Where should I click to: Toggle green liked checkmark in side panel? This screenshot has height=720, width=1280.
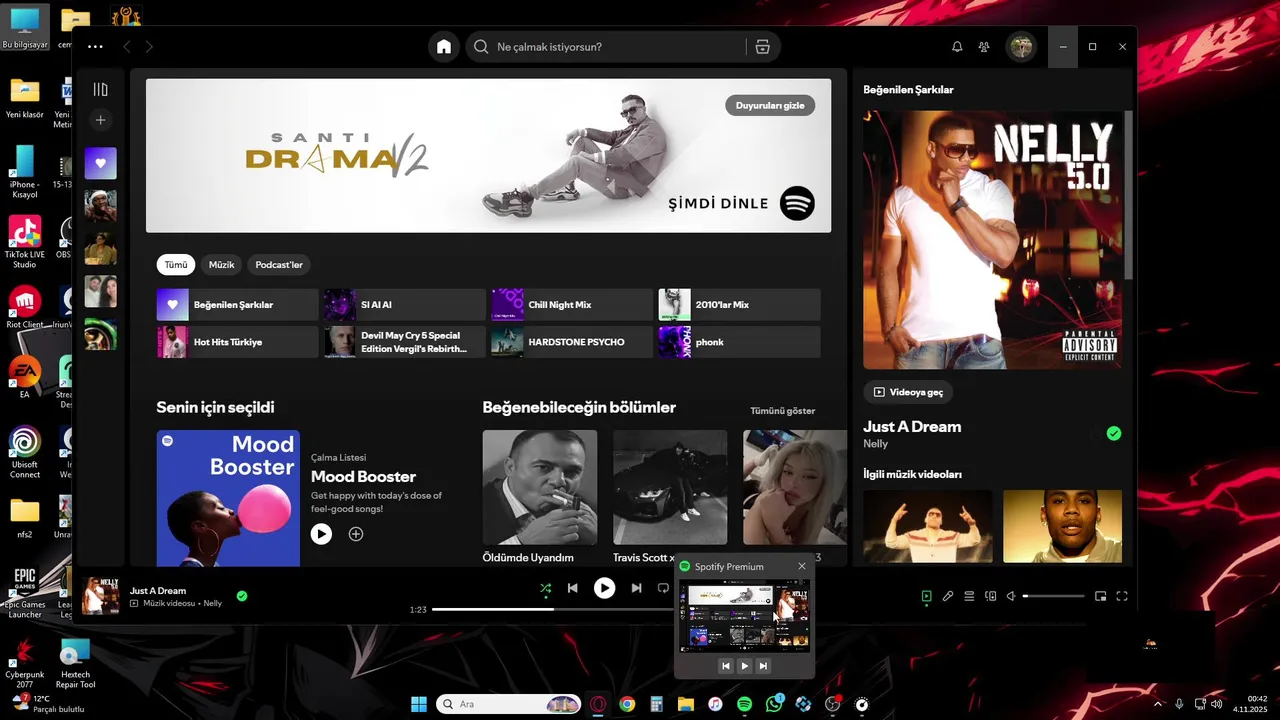[x=1114, y=433]
